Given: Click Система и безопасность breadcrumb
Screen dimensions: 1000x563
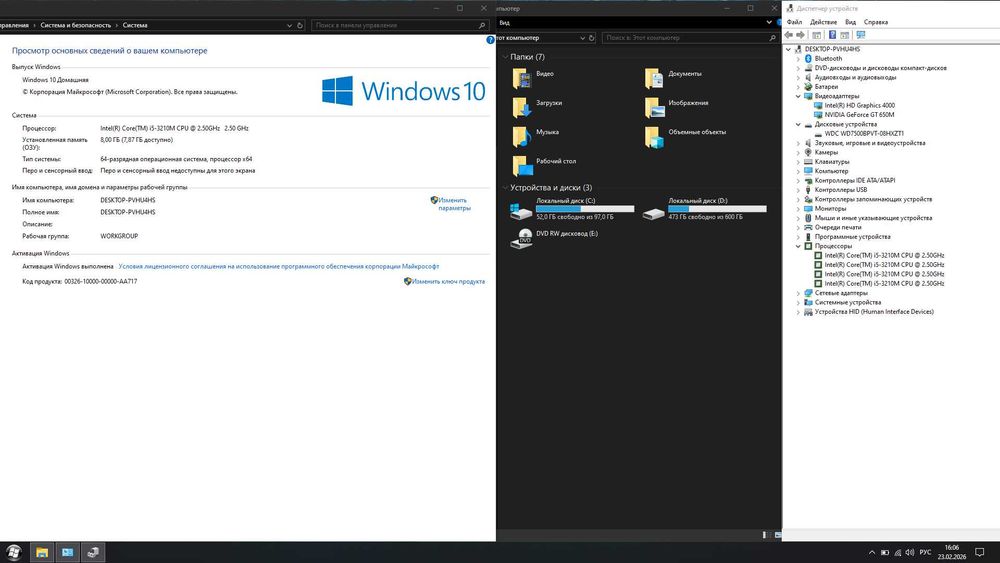Looking at the screenshot, I should [75, 26].
